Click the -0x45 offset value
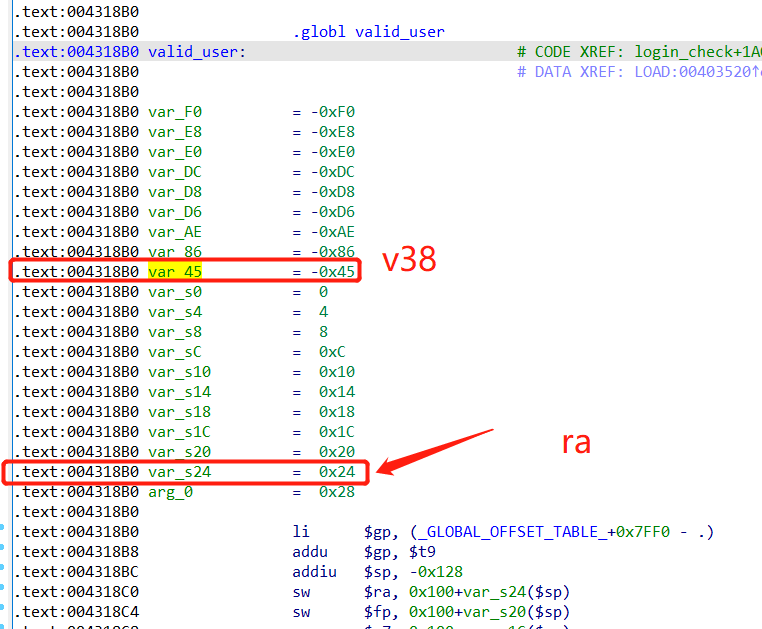762x629 pixels. (x=333, y=272)
